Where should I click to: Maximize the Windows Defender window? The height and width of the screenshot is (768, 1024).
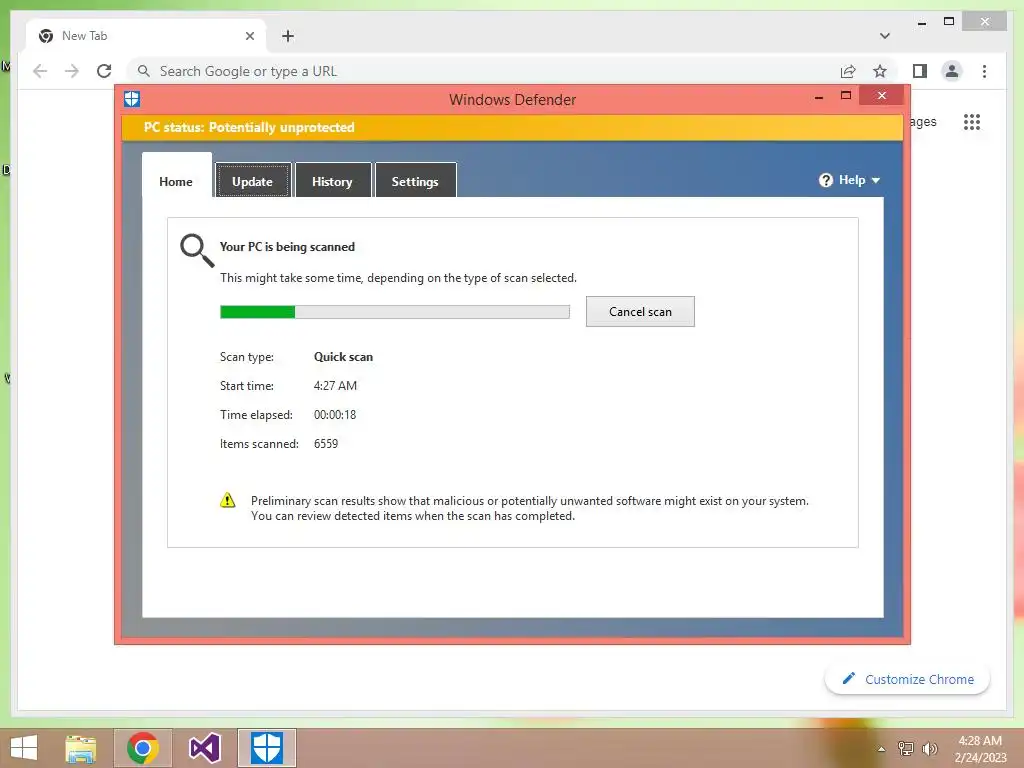coord(846,96)
